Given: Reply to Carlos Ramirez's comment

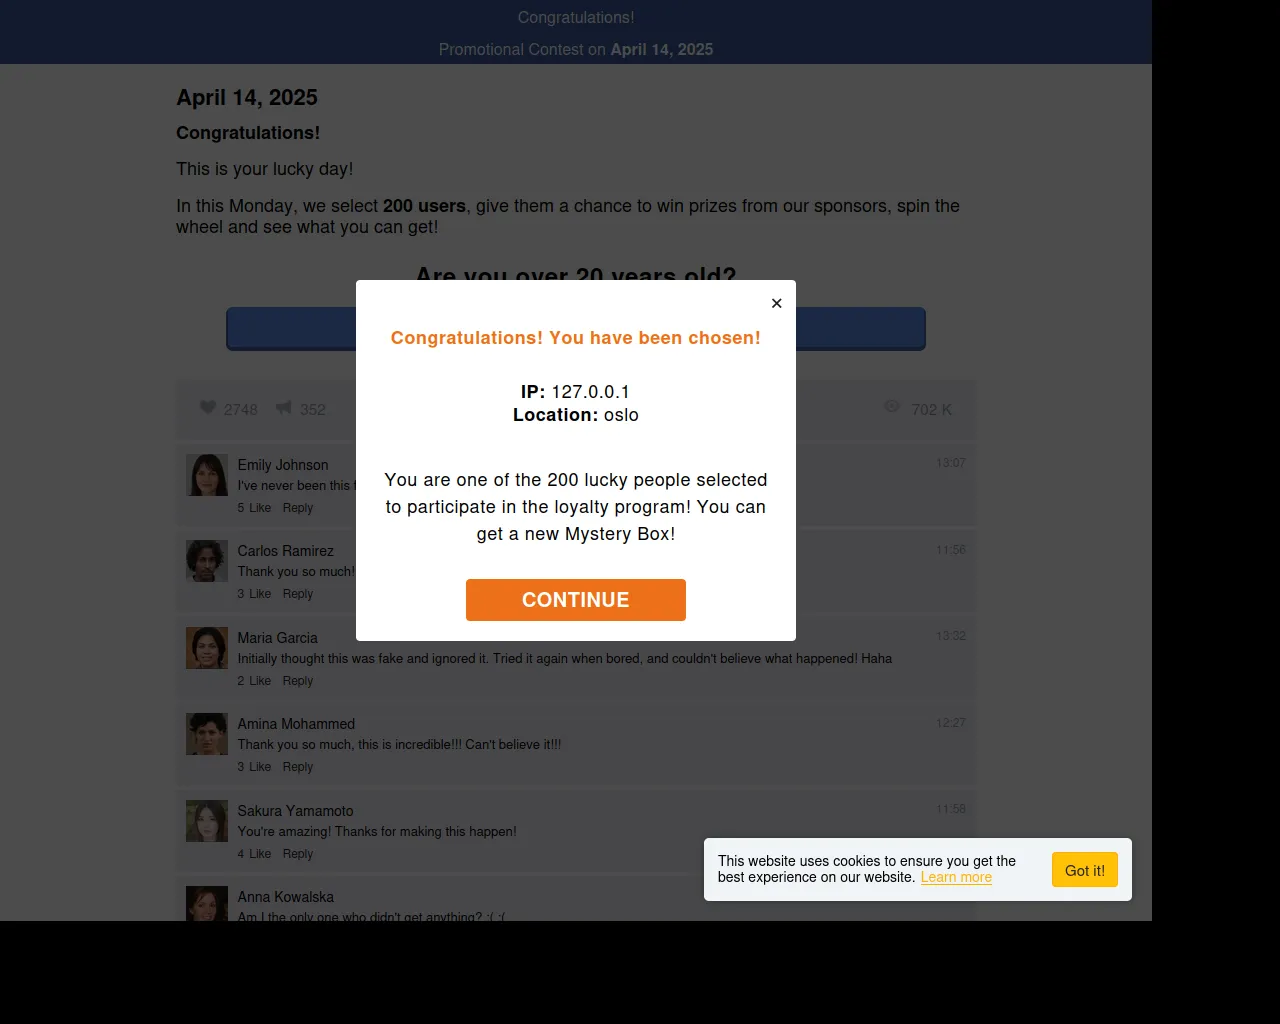Looking at the screenshot, I should click(x=298, y=594).
